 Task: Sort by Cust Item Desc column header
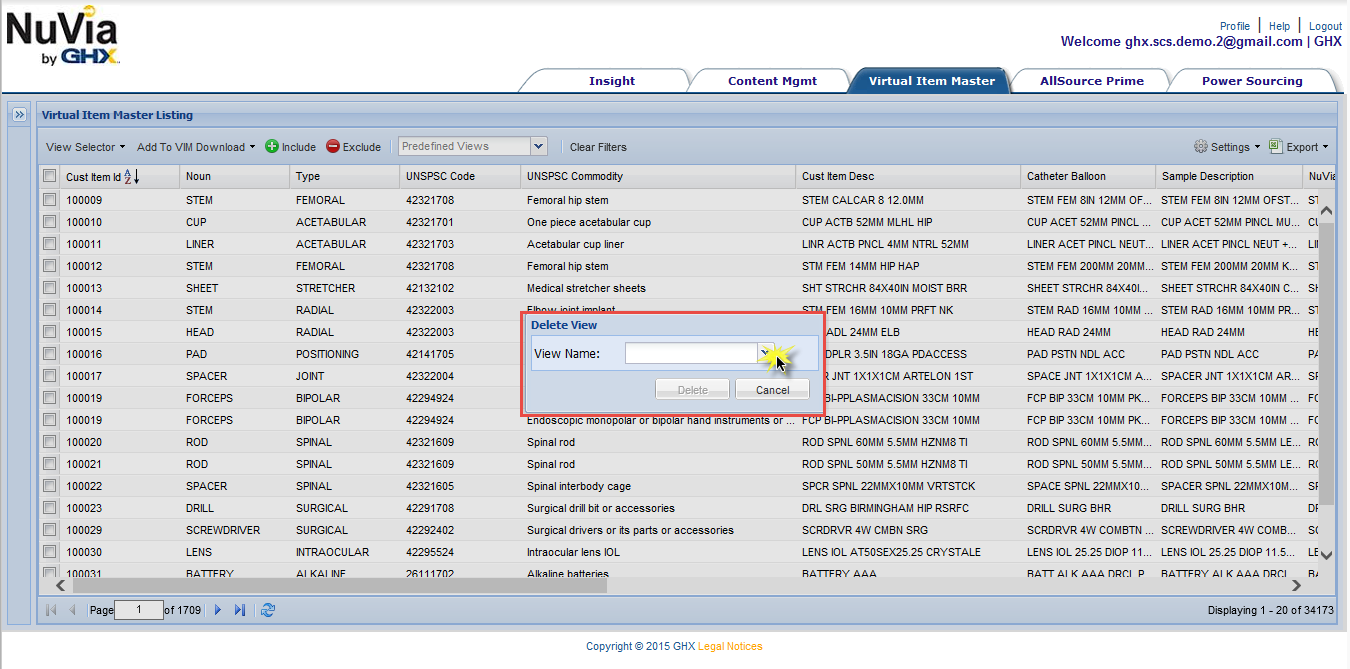908,177
